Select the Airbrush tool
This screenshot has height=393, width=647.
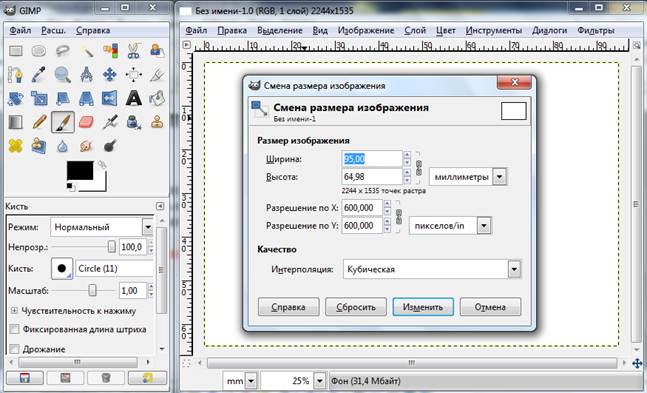point(110,122)
